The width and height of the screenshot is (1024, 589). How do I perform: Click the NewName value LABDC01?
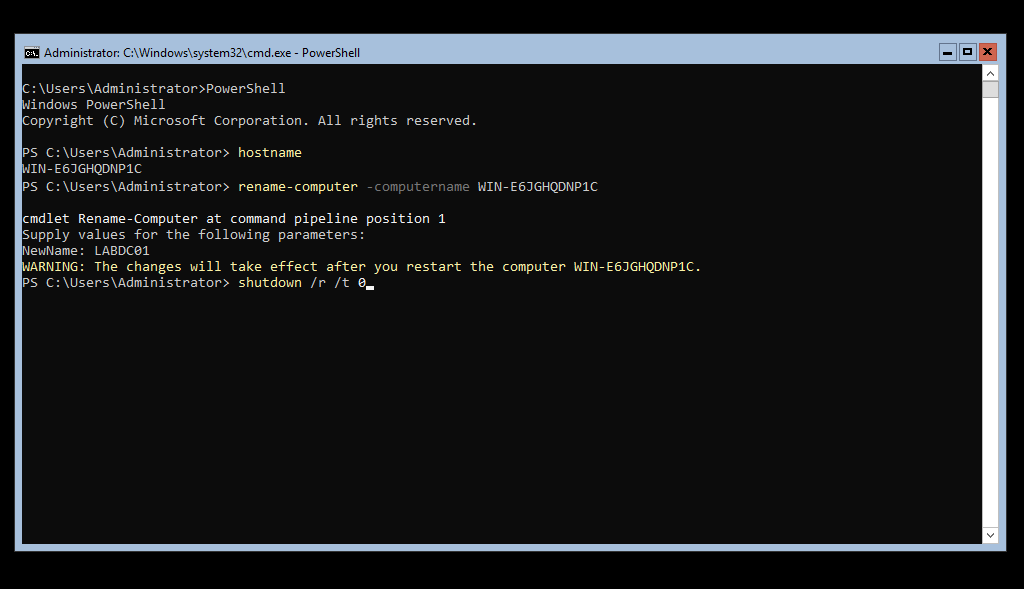click(x=122, y=251)
